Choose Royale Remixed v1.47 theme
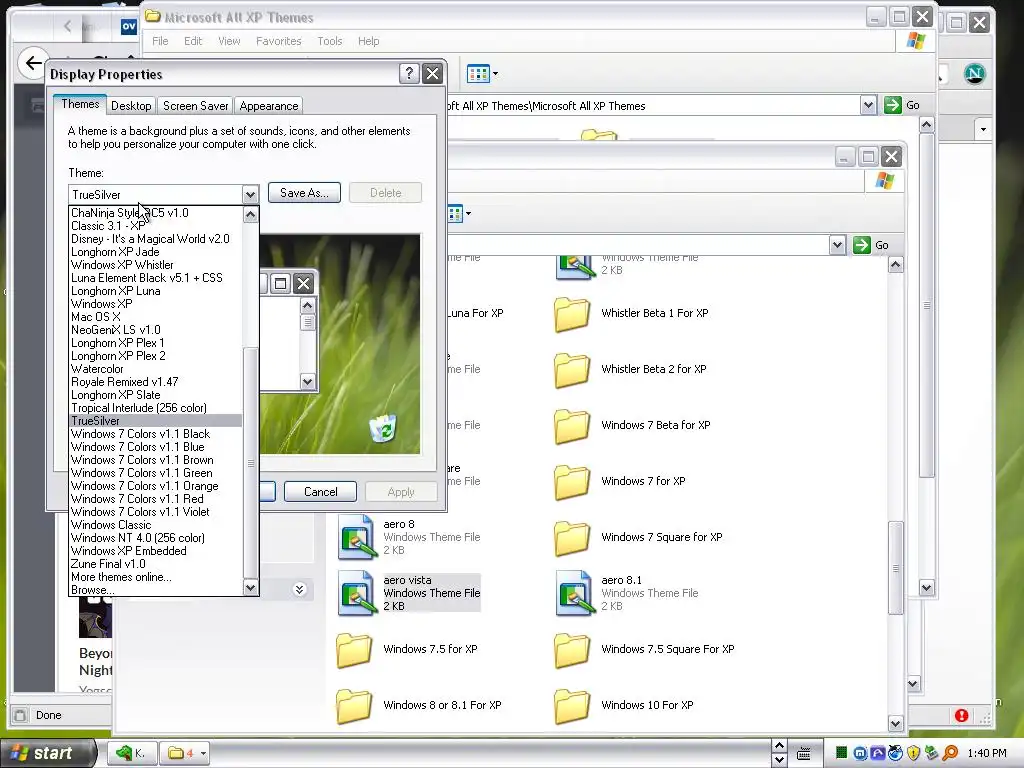 (x=155, y=382)
